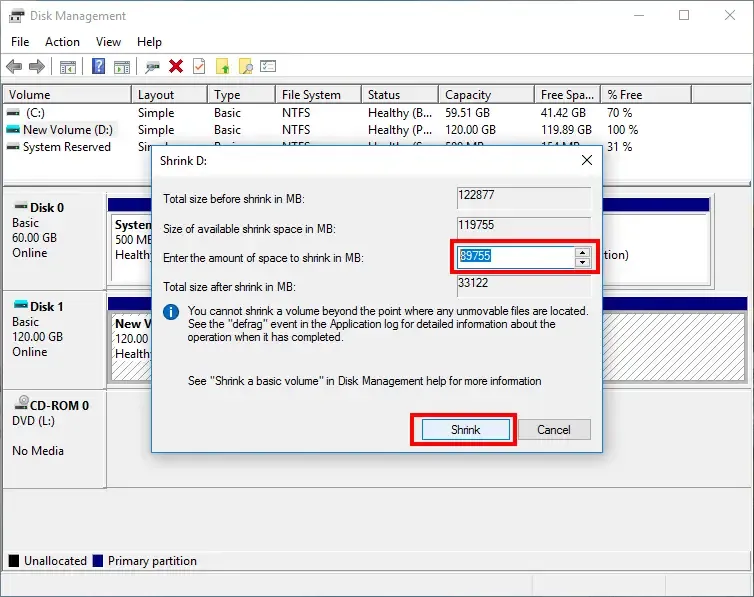Viewport: 754px width, 597px height.
Task: Click the yellow folder with green arrow icon
Action: 223,66
